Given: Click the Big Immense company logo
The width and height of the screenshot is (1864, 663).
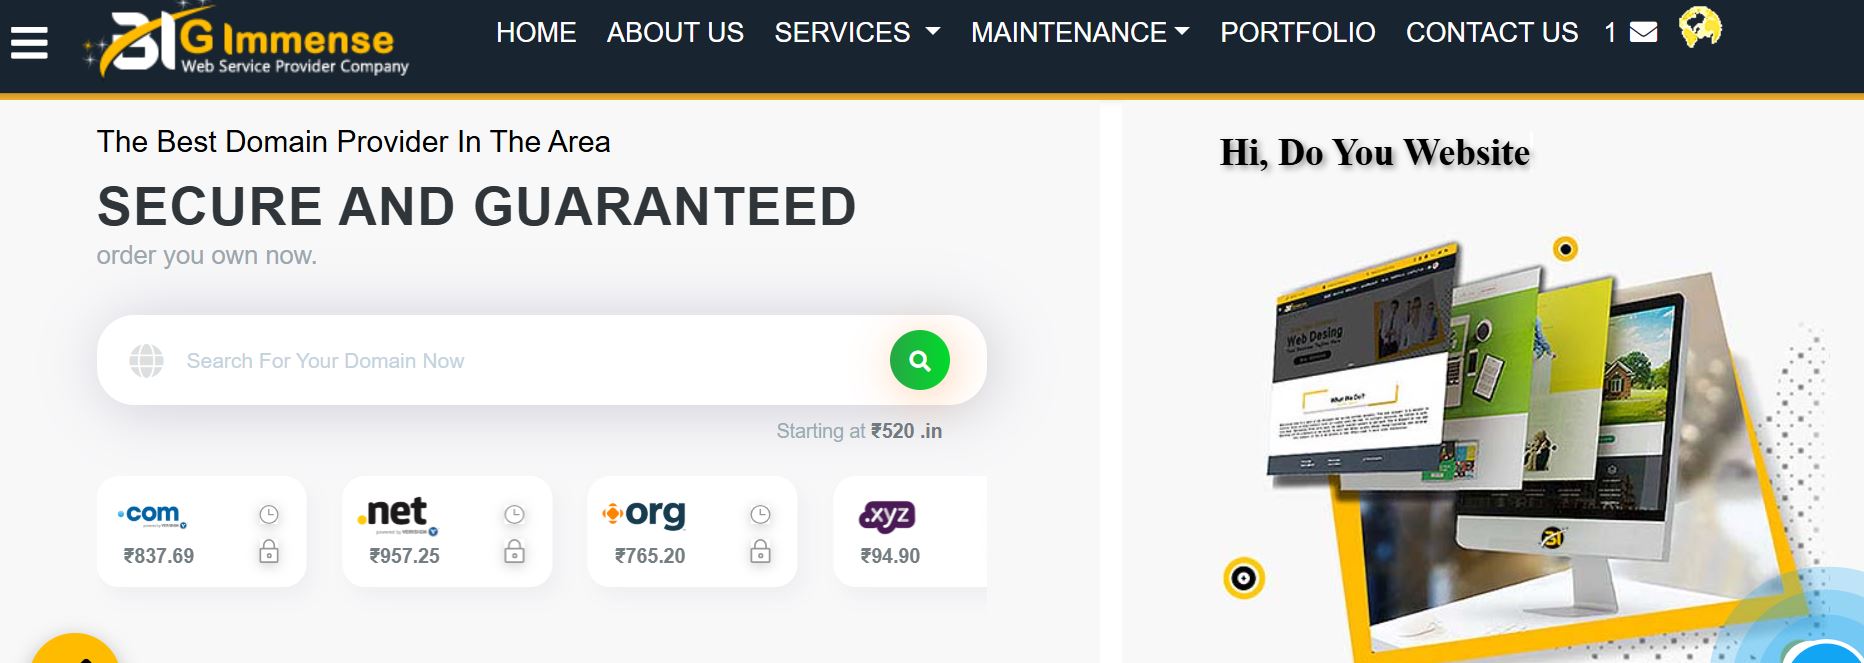Looking at the screenshot, I should (246, 40).
